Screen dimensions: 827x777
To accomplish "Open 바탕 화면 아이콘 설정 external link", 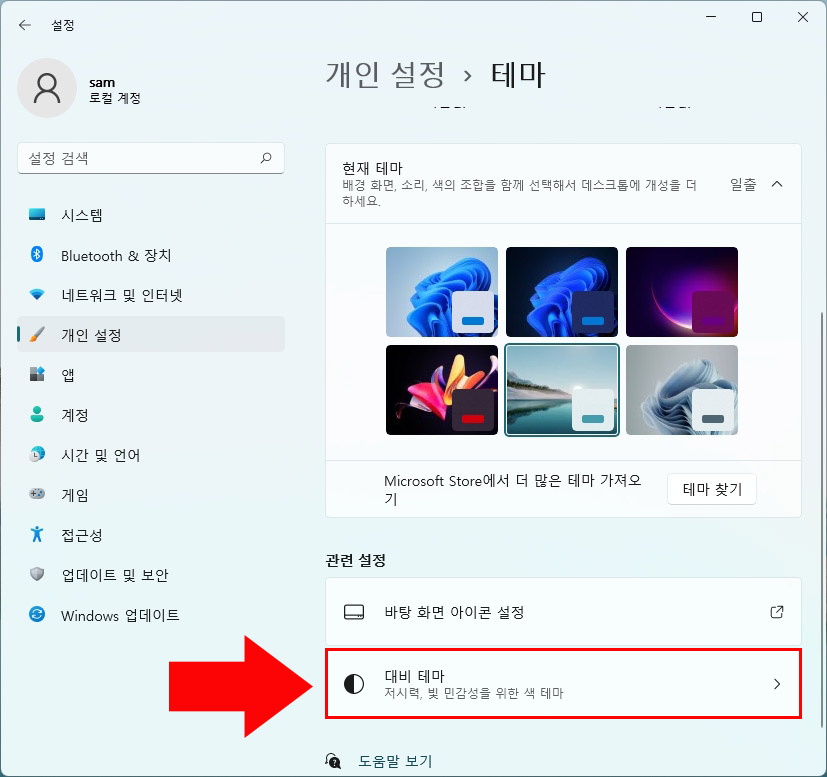I will (x=777, y=611).
